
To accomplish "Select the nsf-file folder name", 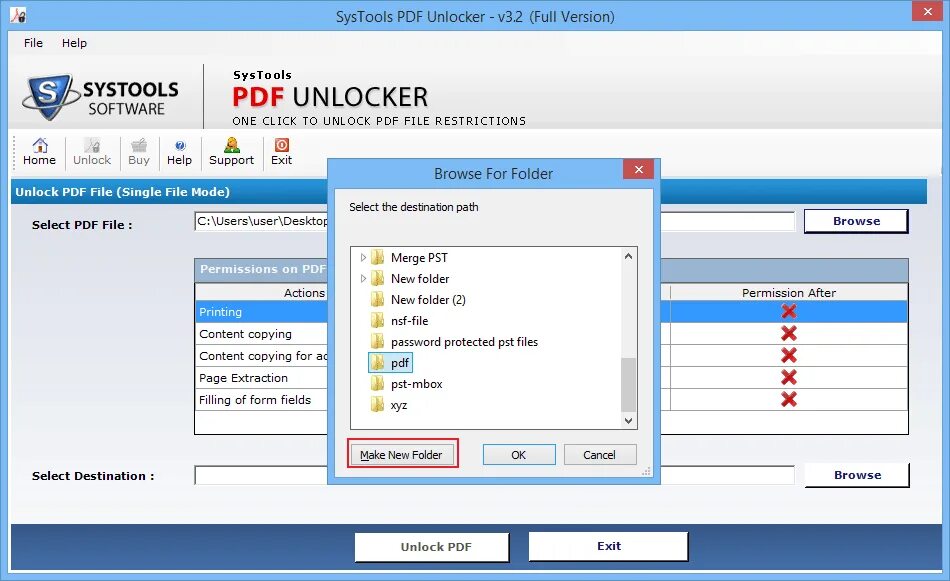I will 410,320.
